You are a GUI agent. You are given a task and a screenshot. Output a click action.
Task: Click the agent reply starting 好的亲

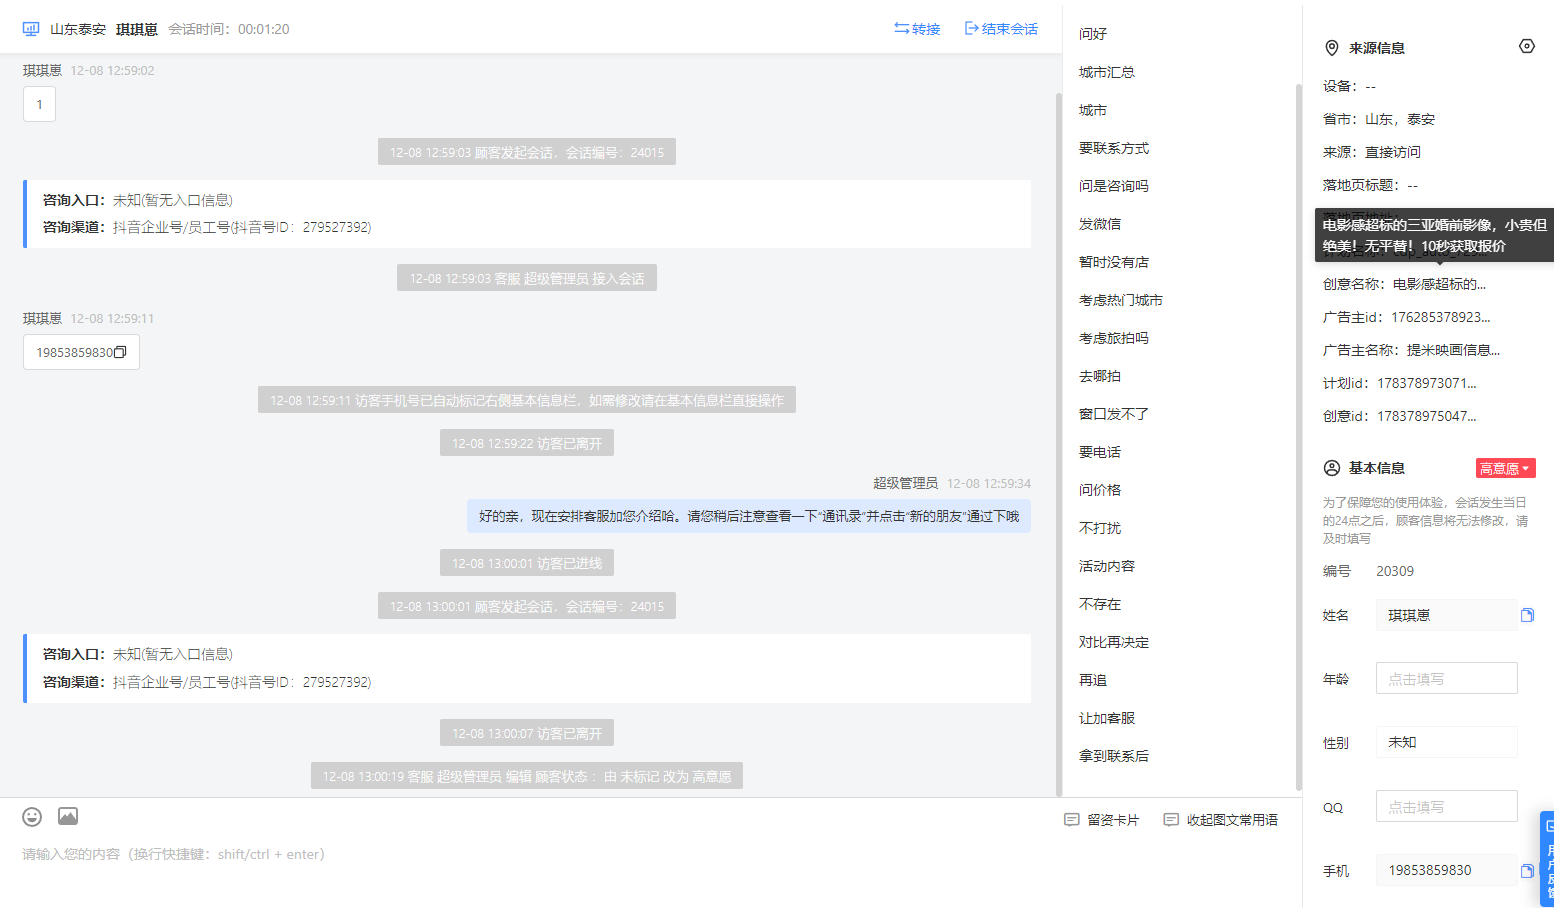coord(749,516)
